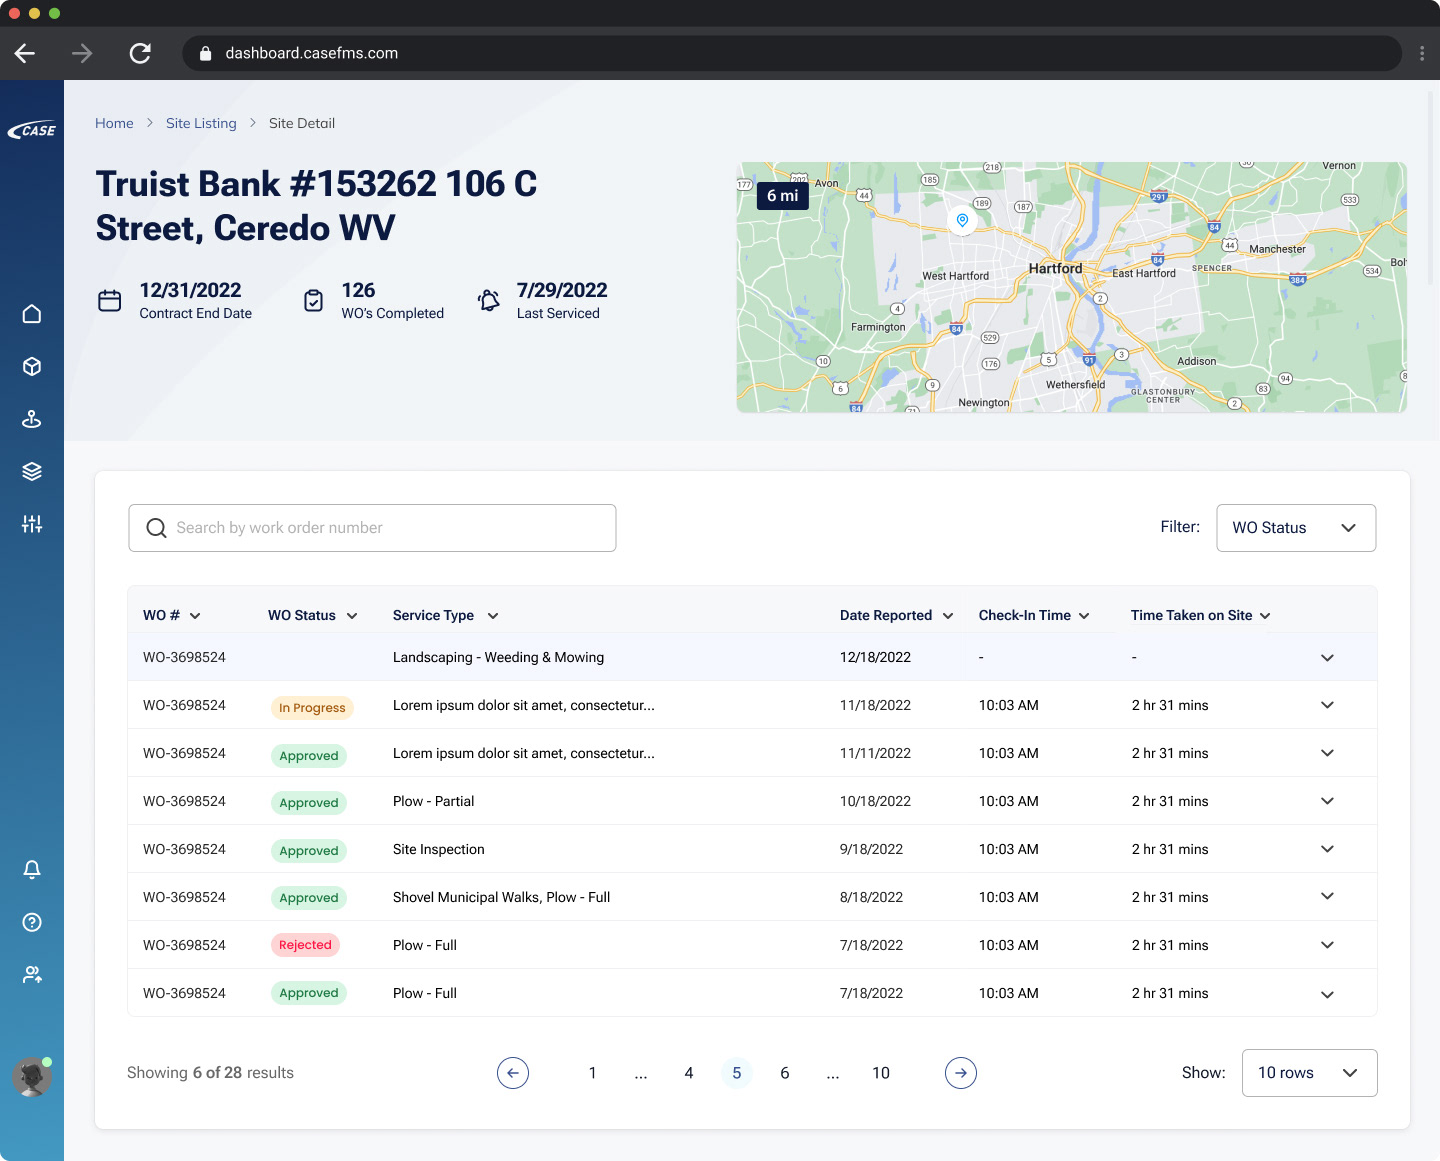This screenshot has width=1440, height=1161.
Task: Go to next page arrow
Action: point(961,1073)
